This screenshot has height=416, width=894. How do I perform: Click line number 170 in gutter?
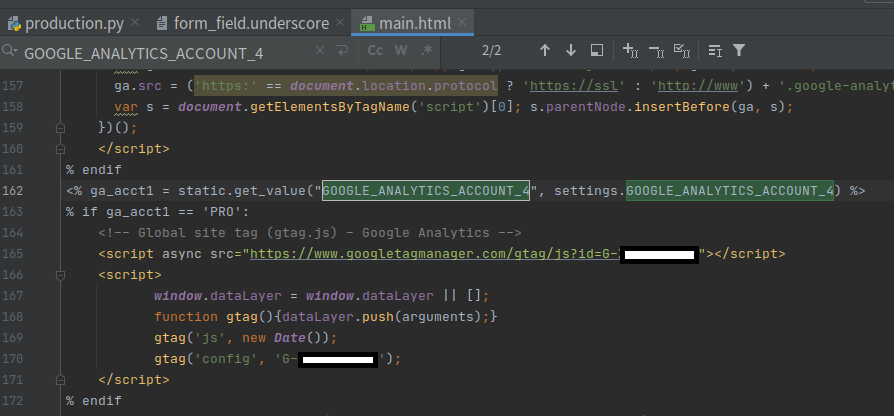click(13, 359)
